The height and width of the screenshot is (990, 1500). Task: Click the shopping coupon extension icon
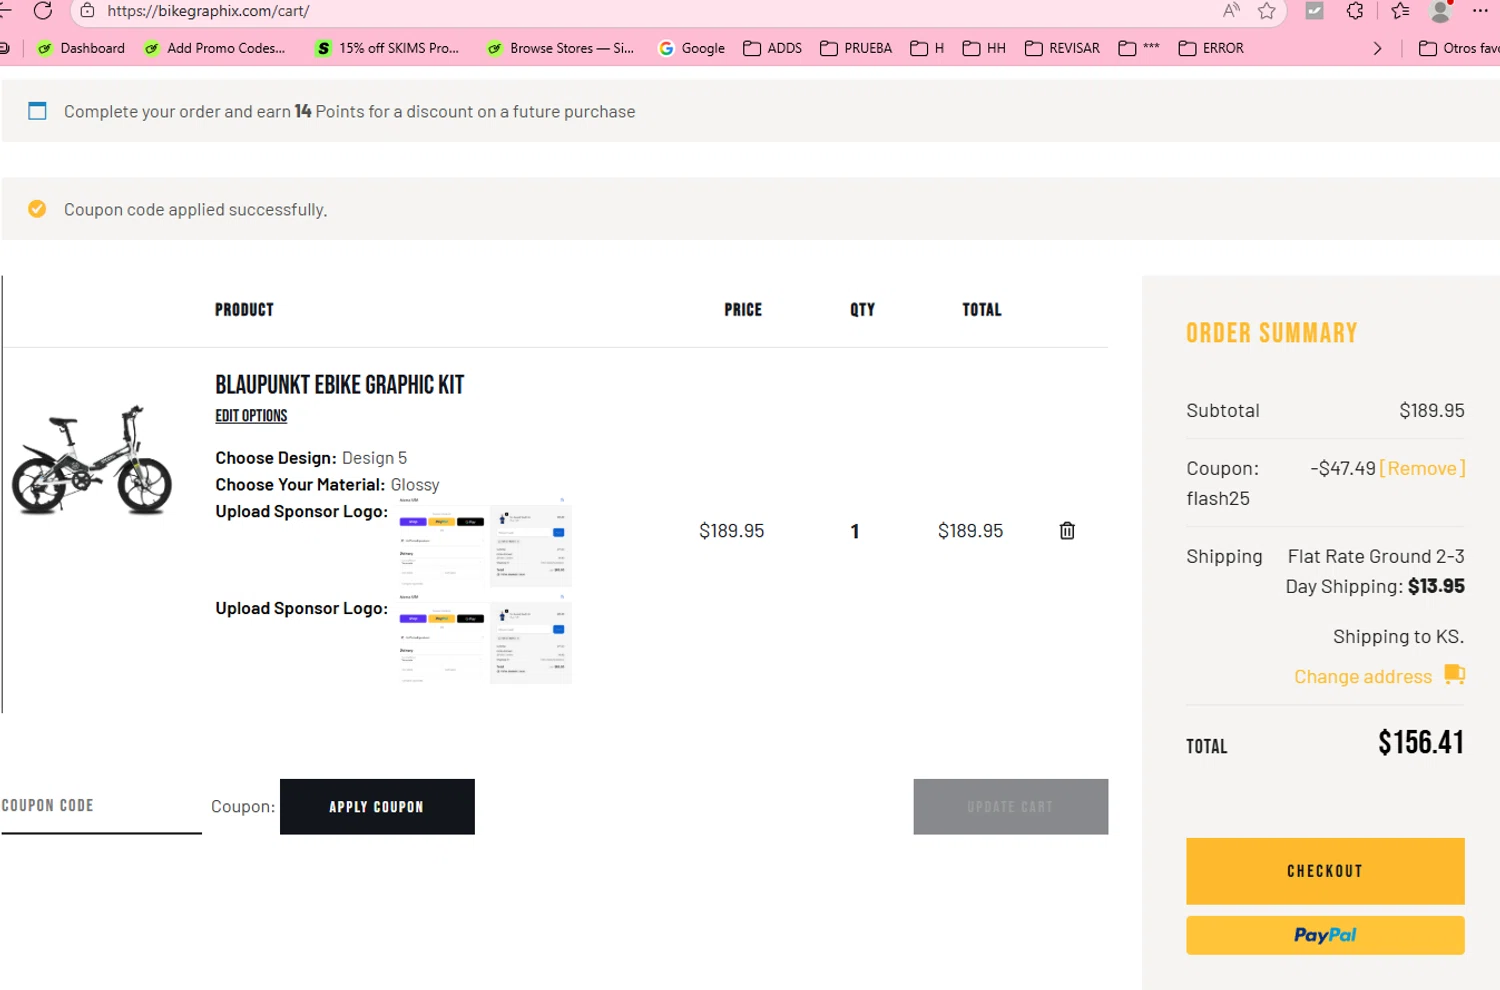(x=1315, y=11)
